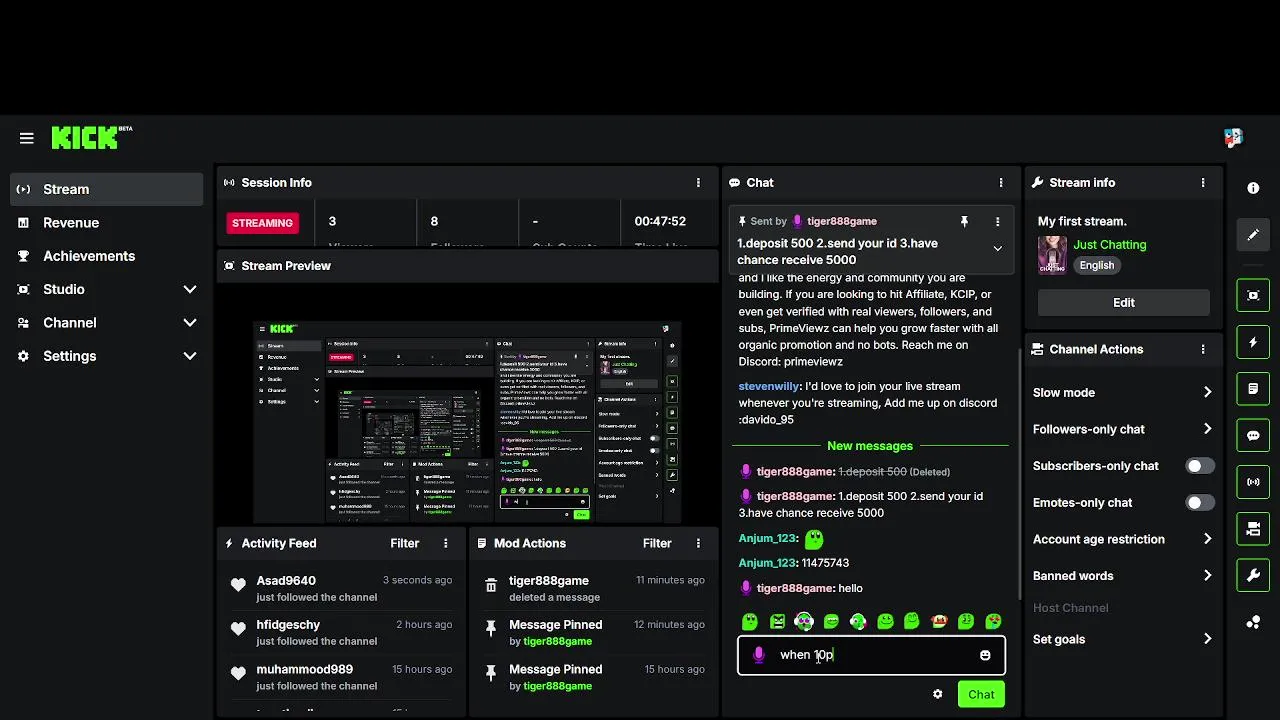The image size is (1280, 720).
Task: Open Session Info three-dot menu
Action: click(x=698, y=183)
